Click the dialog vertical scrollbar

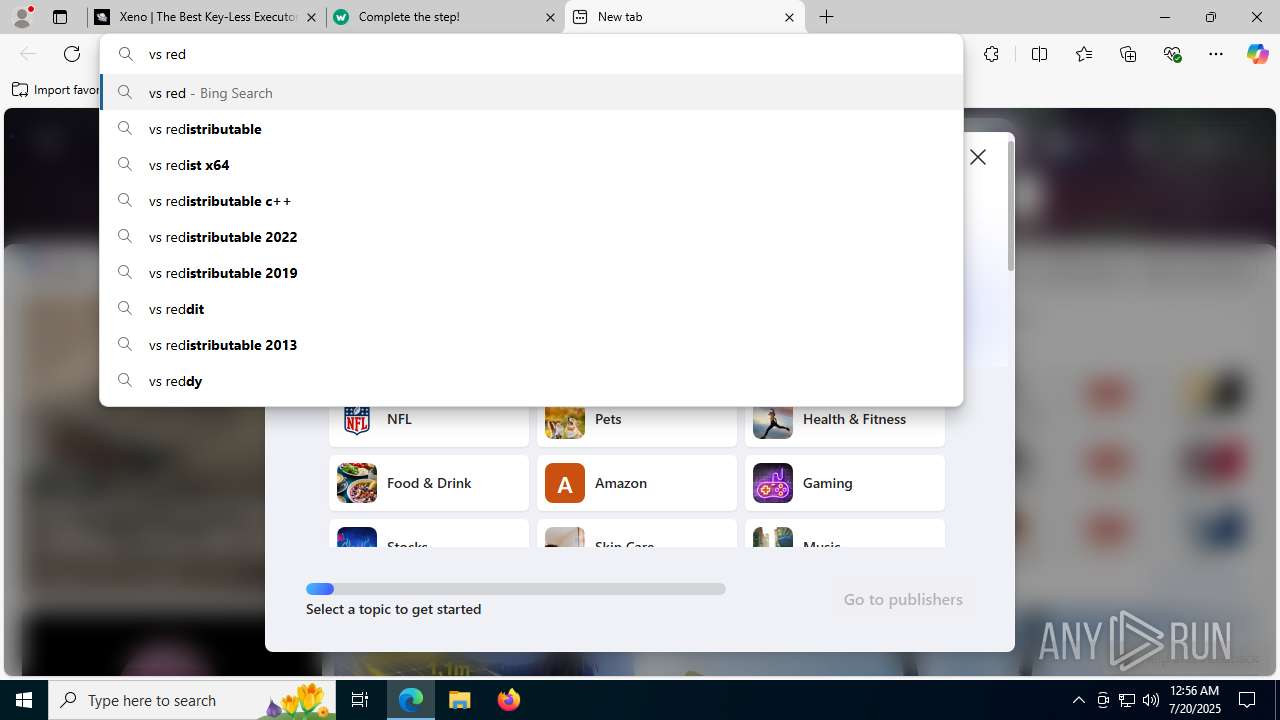pyautogui.click(x=1011, y=206)
